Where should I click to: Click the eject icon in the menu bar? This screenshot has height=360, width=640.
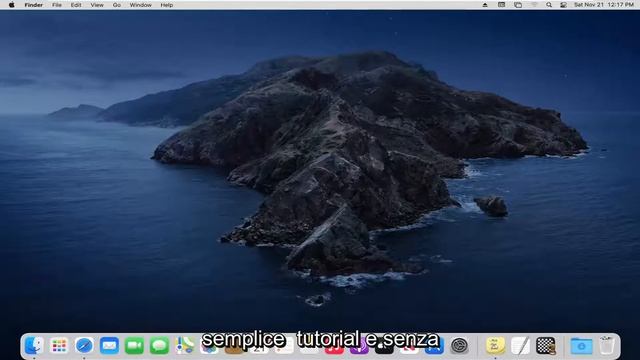(x=485, y=5)
